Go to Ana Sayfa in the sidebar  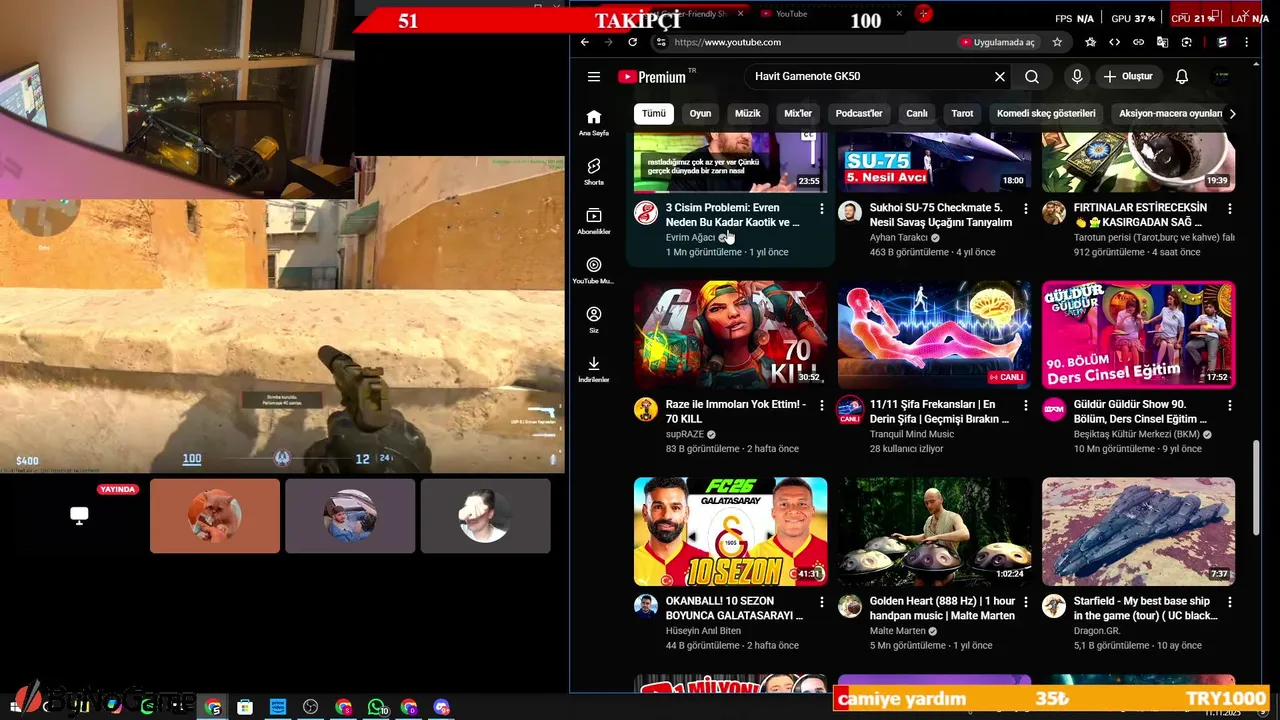[594, 122]
